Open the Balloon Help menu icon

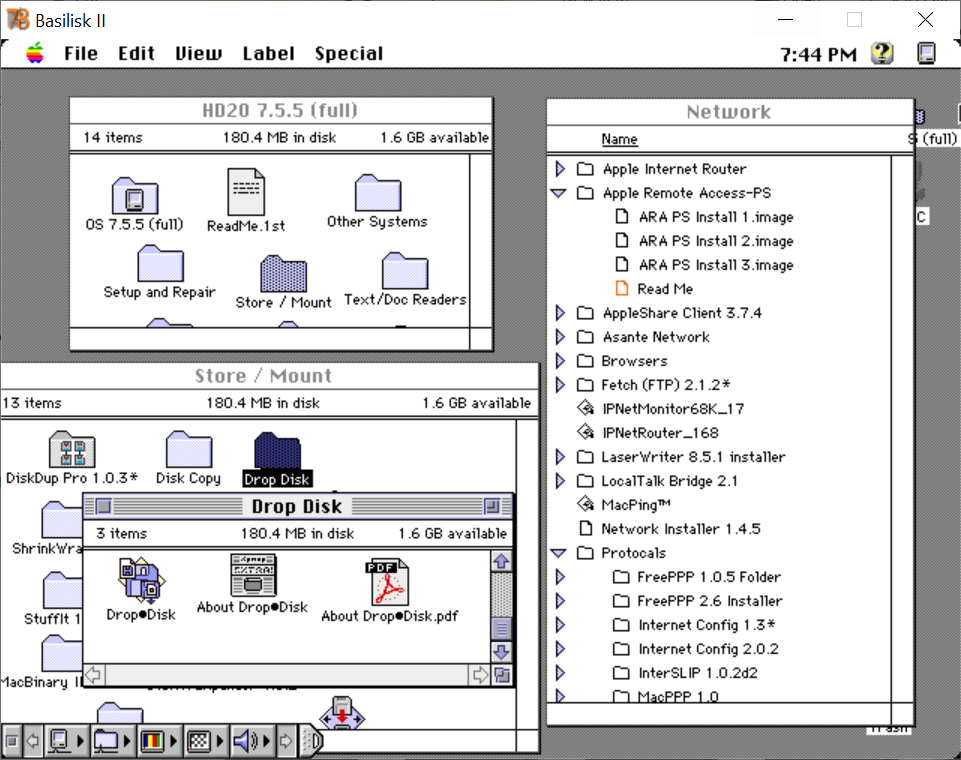click(882, 53)
